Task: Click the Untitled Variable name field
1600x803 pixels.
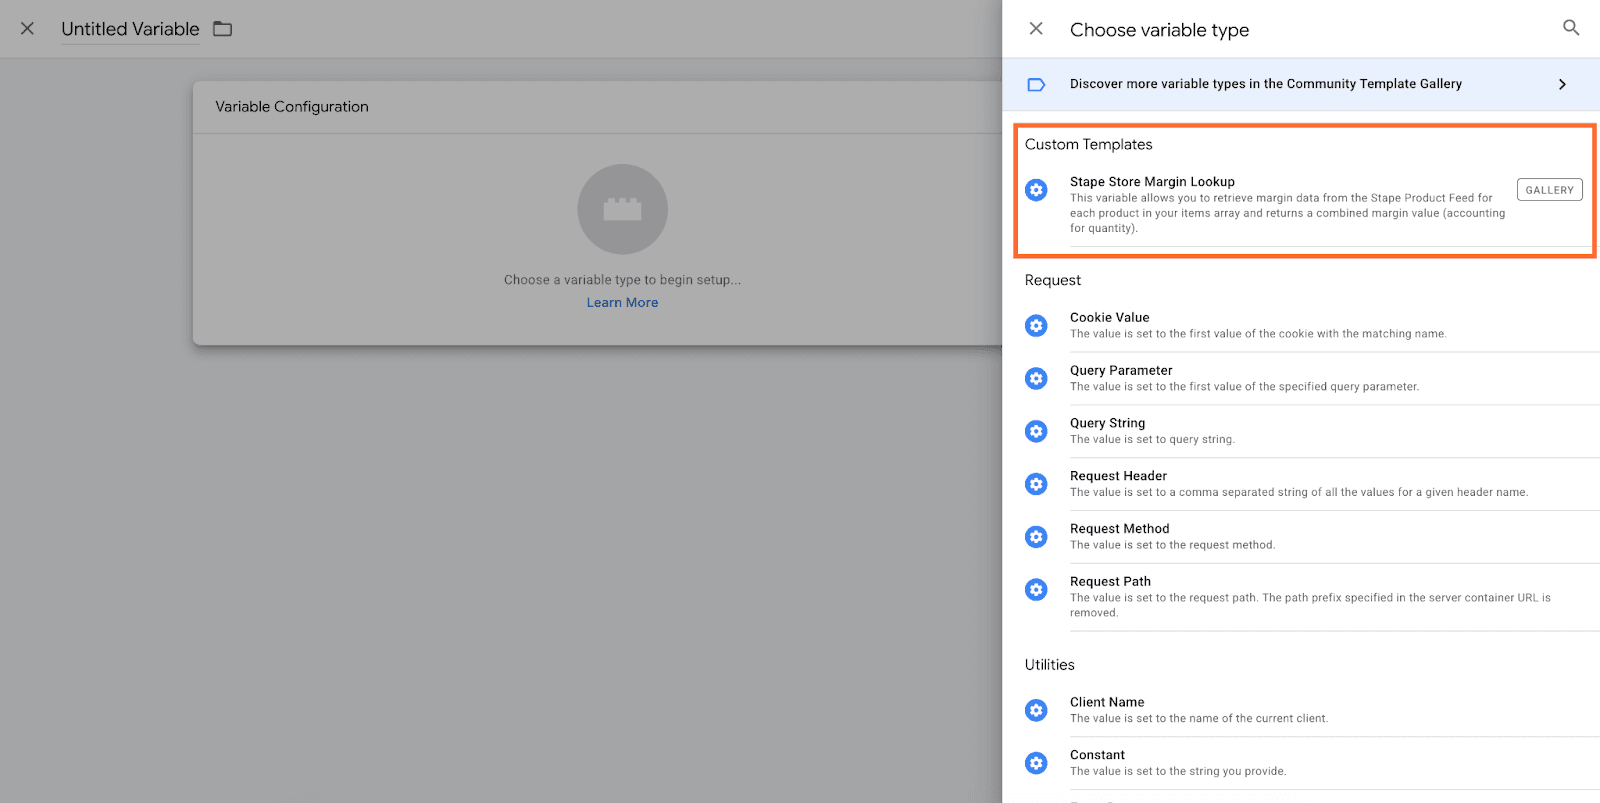Action: click(x=130, y=29)
